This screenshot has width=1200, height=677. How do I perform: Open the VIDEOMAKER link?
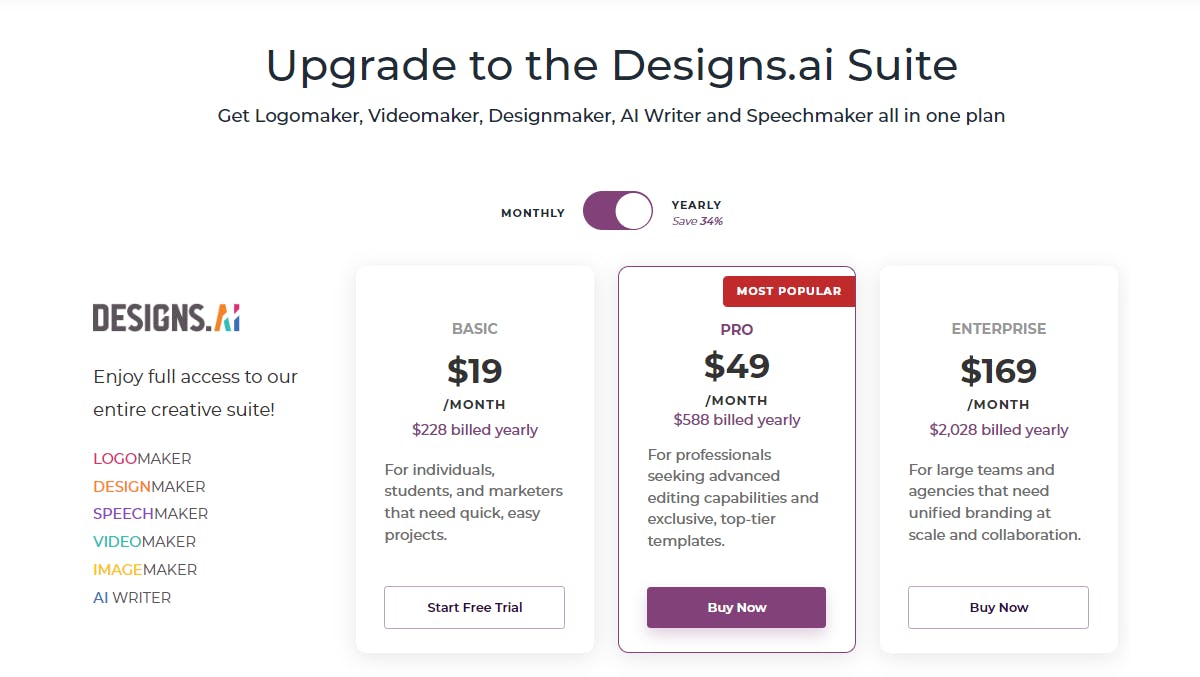[144, 542]
